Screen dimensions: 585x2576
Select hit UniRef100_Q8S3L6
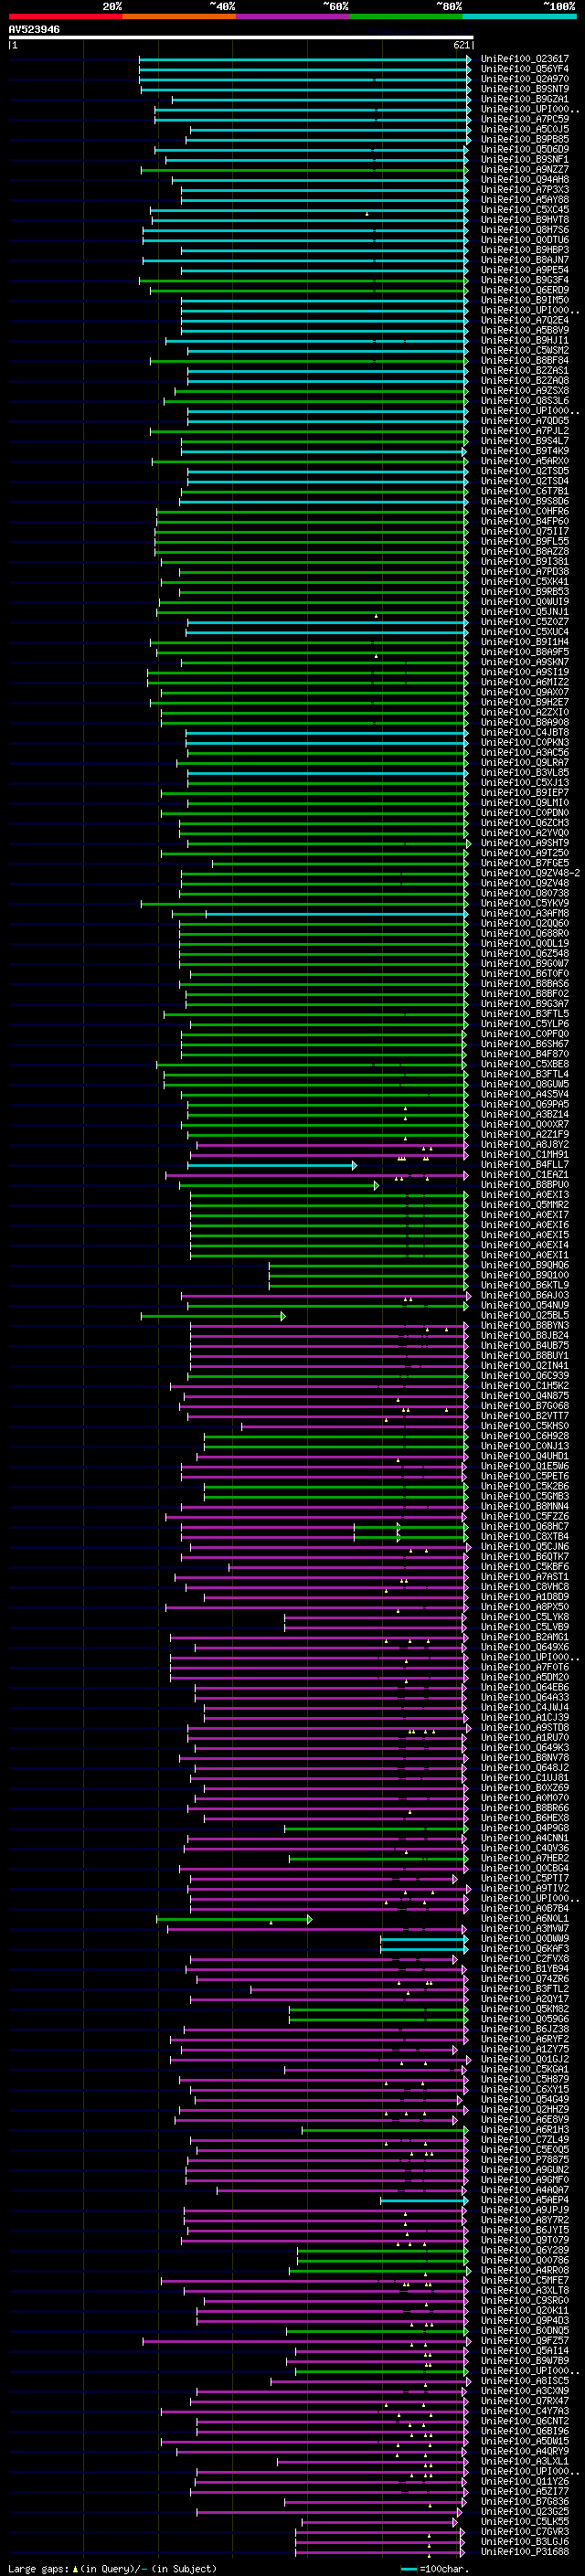(x=525, y=401)
